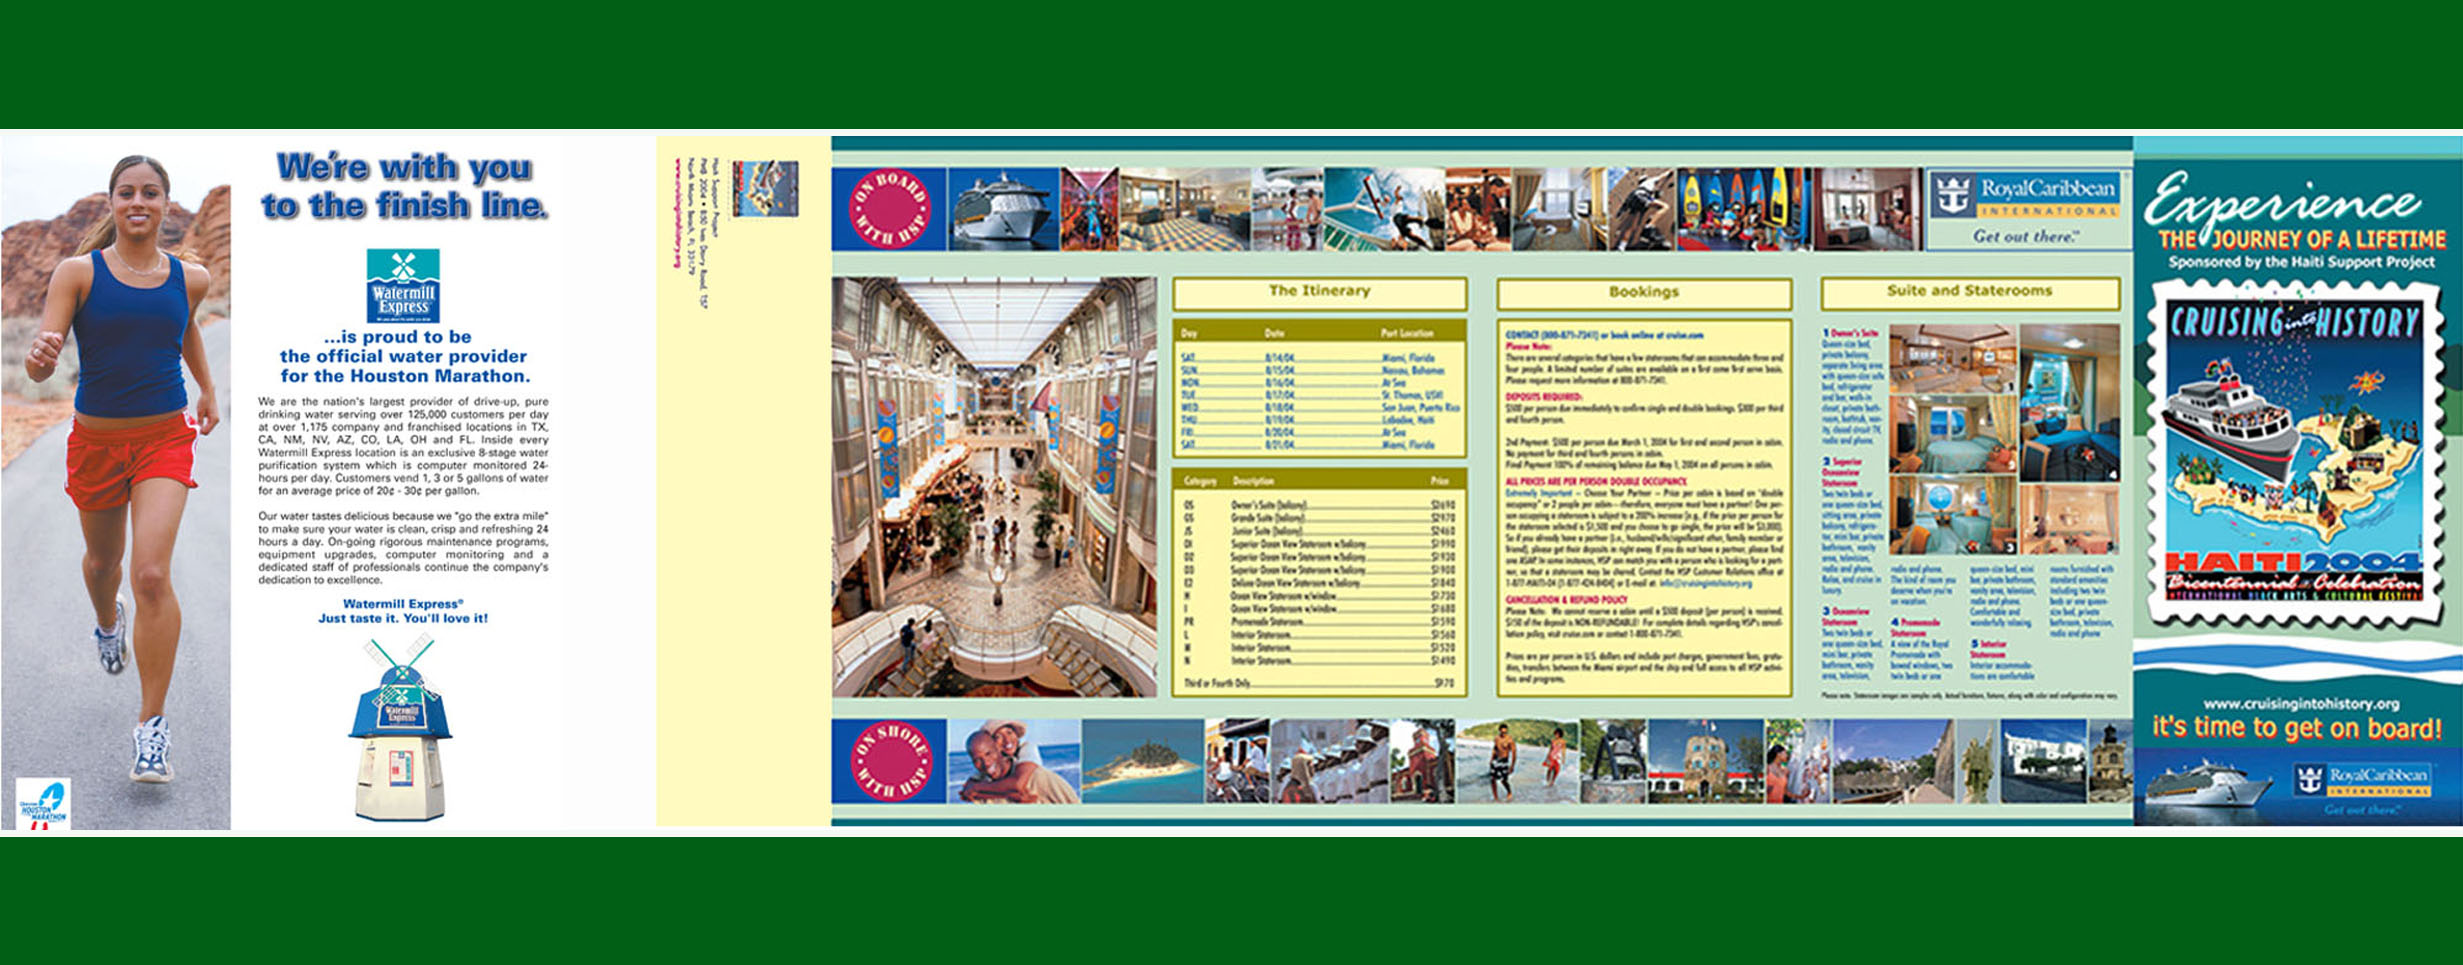The image size is (2463, 965).
Task: Click the Houston Marathon logo
Action: [43, 804]
